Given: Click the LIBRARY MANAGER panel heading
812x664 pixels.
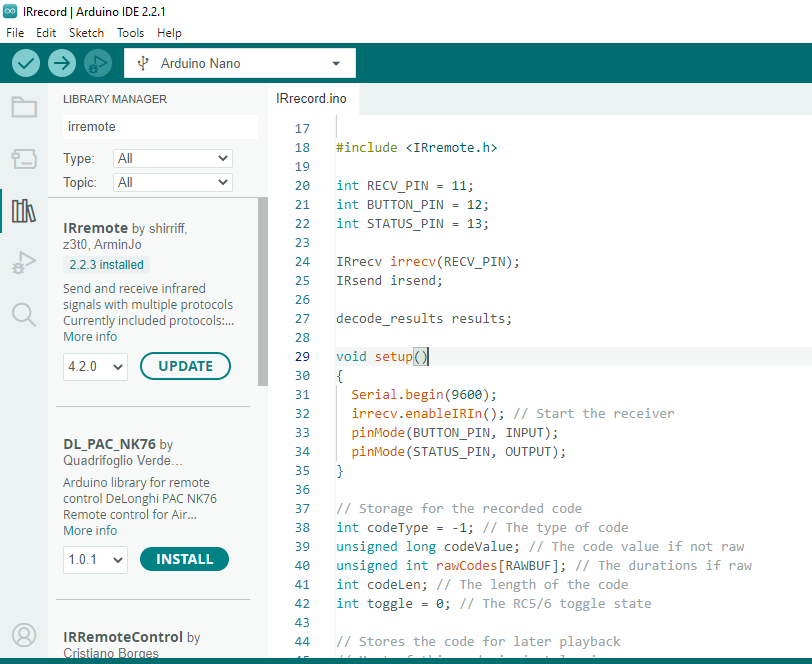Looking at the screenshot, I should coord(115,99).
